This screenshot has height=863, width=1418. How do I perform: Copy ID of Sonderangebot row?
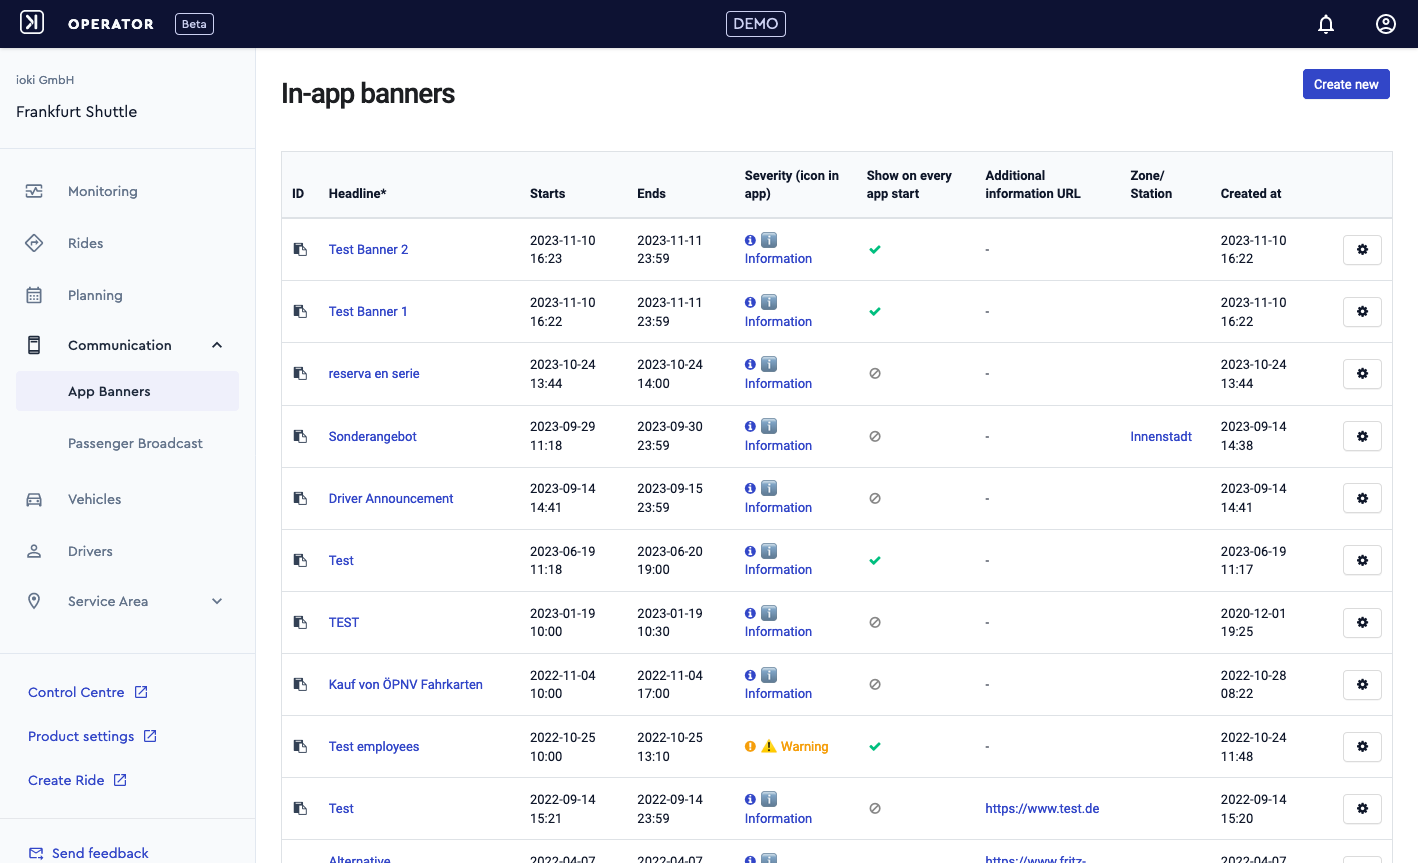click(x=300, y=436)
